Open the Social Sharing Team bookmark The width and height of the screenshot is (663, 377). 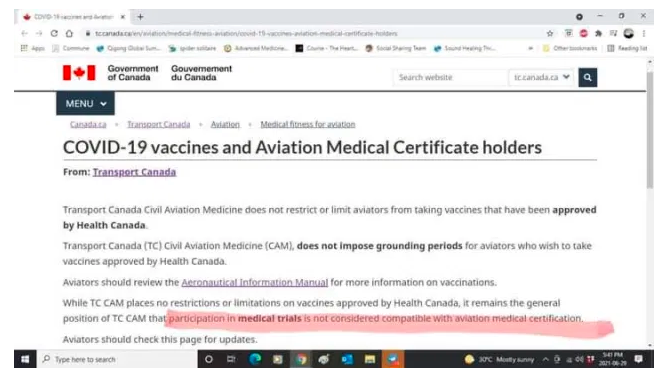[396, 48]
